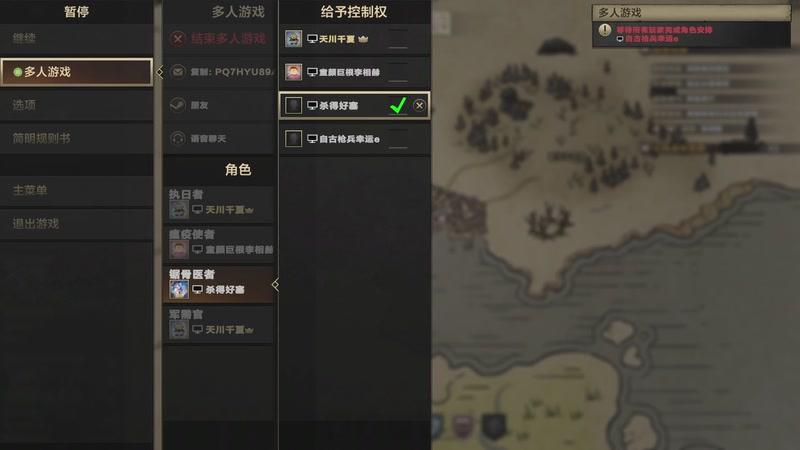Click the Steam friends icon
This screenshot has width=800, height=450.
pyautogui.click(x=178, y=105)
